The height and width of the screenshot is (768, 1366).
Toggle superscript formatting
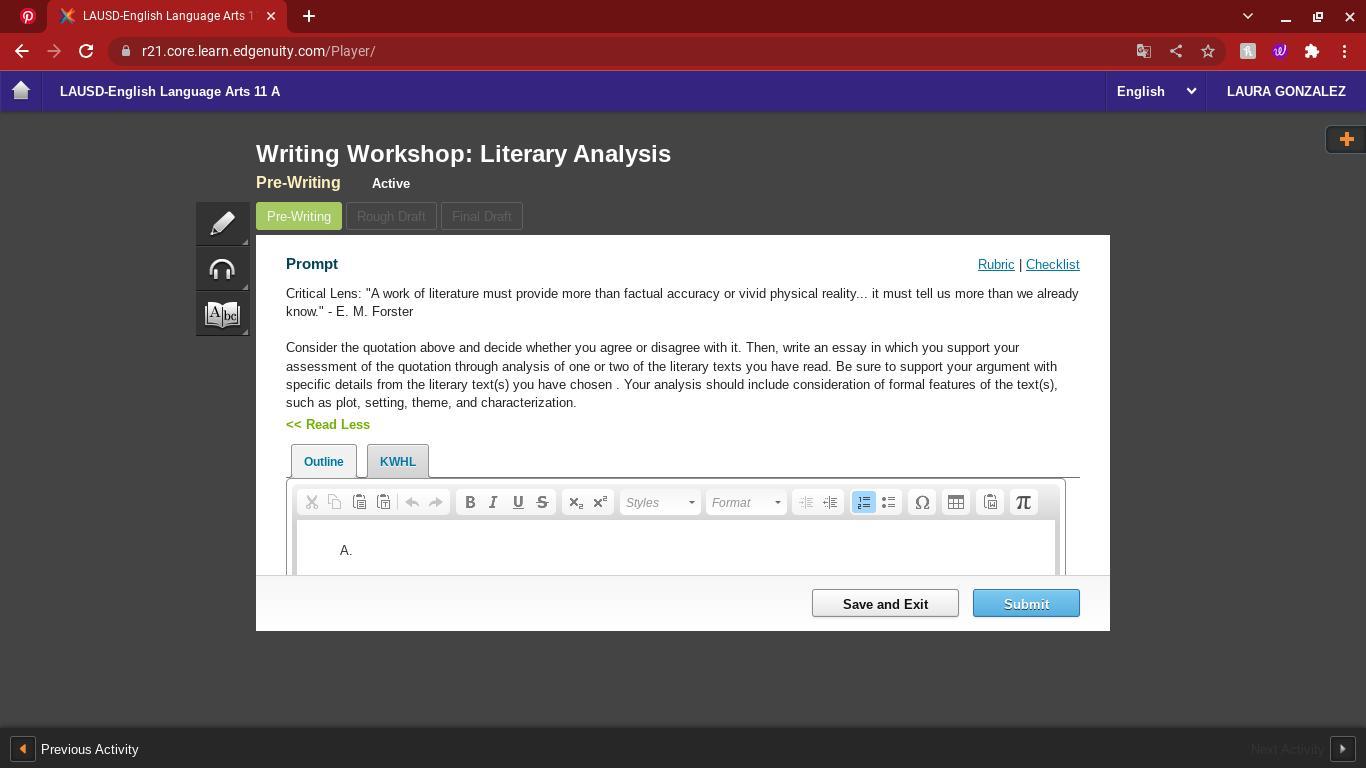[x=600, y=502]
